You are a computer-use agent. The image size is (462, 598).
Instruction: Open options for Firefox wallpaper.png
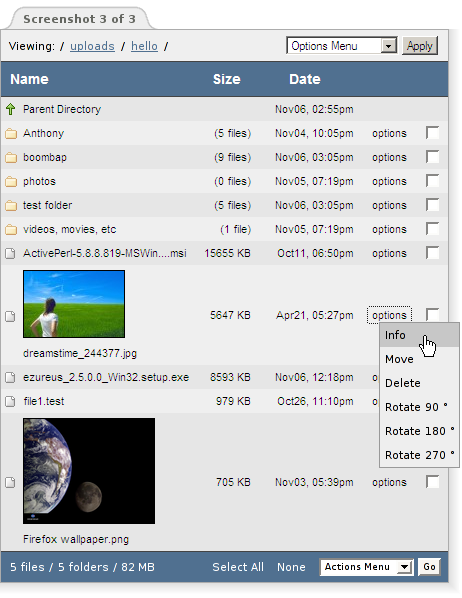click(x=389, y=482)
